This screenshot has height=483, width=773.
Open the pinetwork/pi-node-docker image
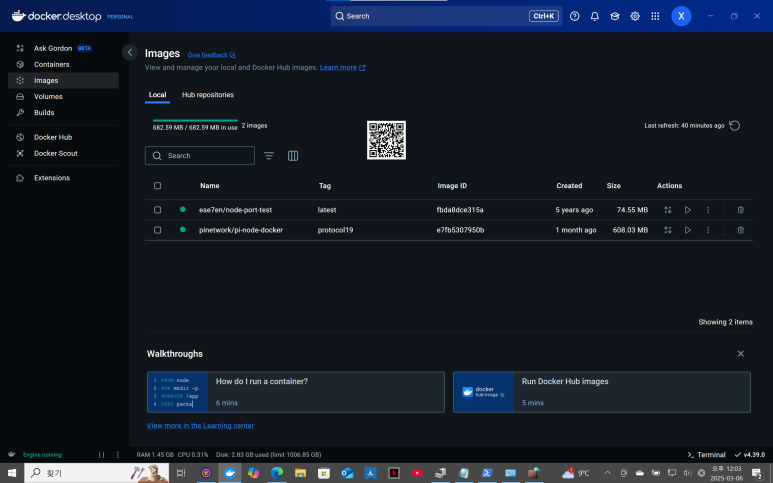click(x=241, y=230)
